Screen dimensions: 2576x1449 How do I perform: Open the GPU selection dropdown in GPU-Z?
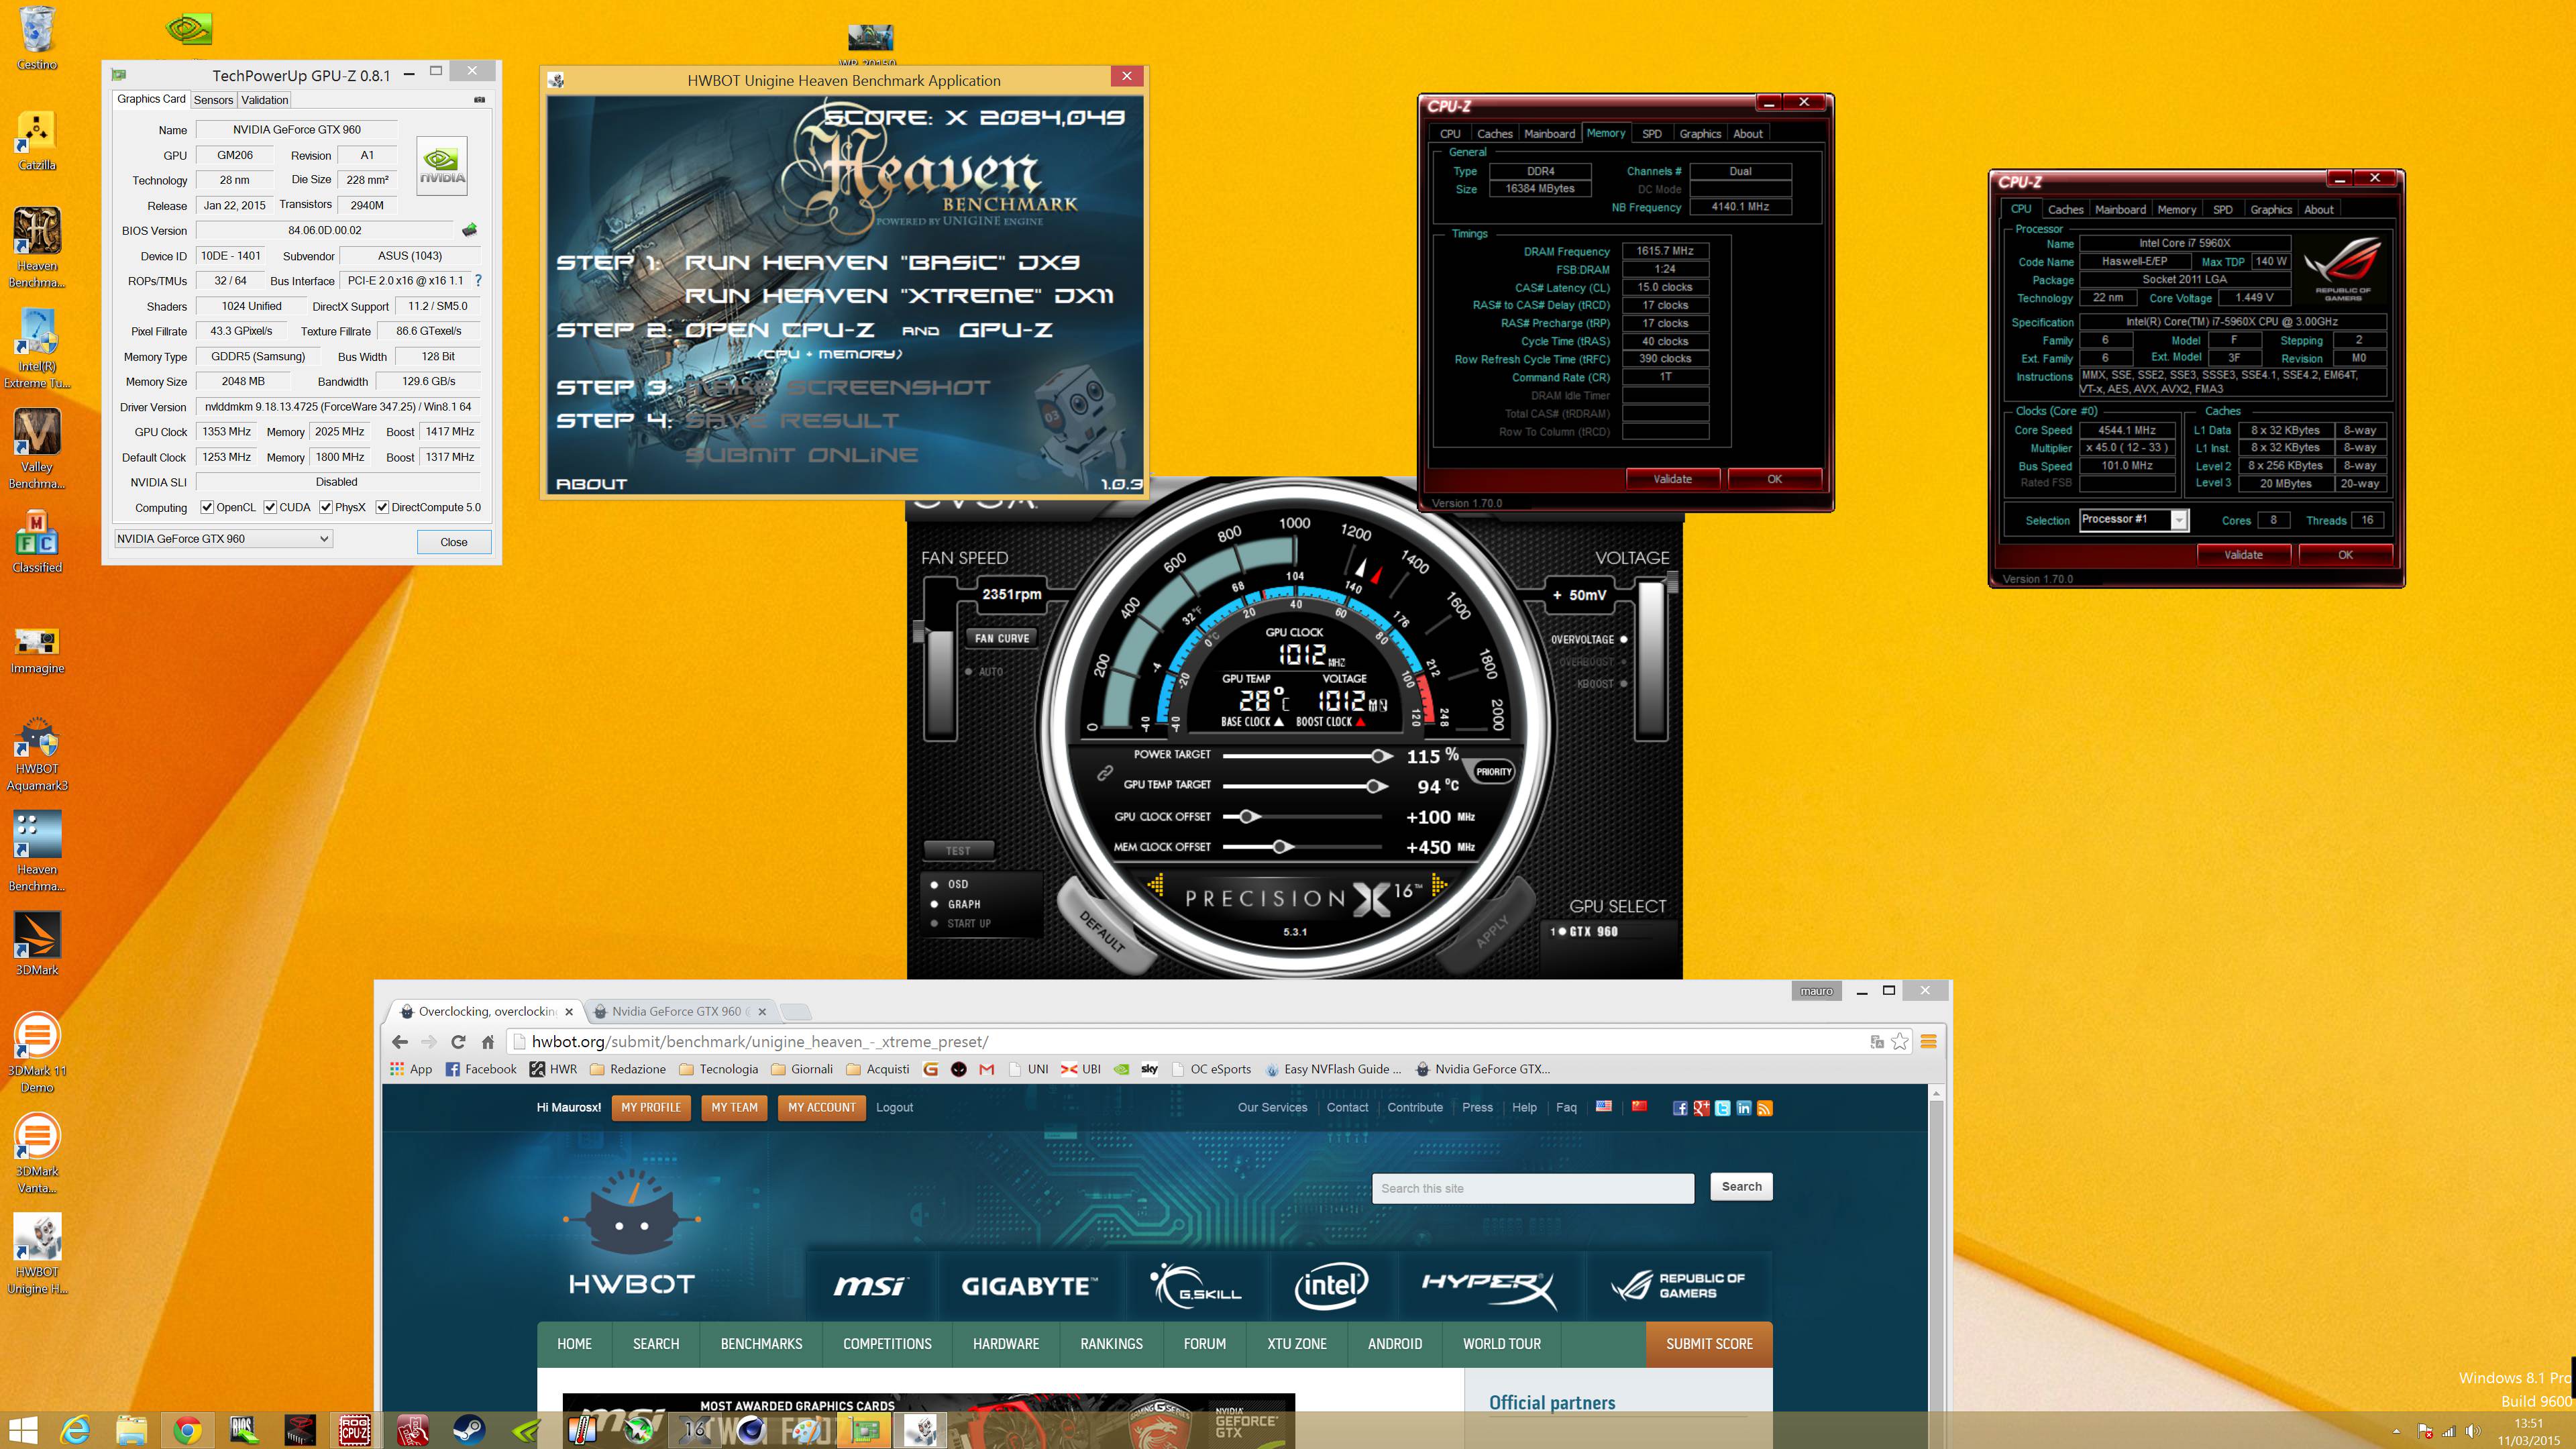[x=223, y=539]
